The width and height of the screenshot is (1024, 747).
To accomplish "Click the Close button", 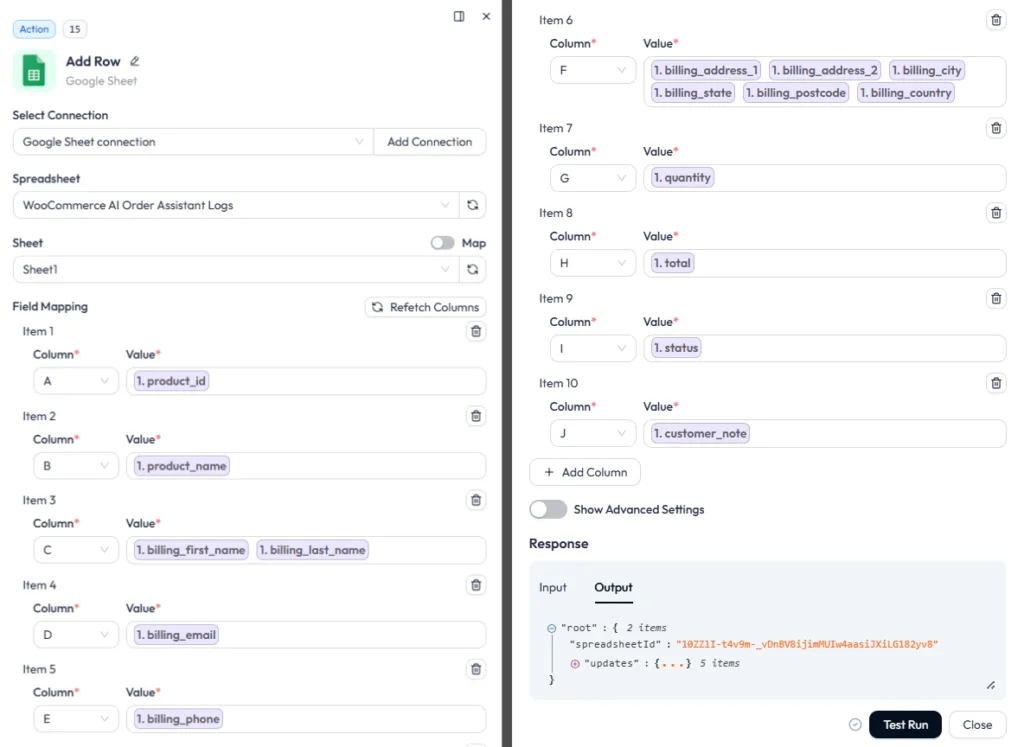I will pos(977,725).
